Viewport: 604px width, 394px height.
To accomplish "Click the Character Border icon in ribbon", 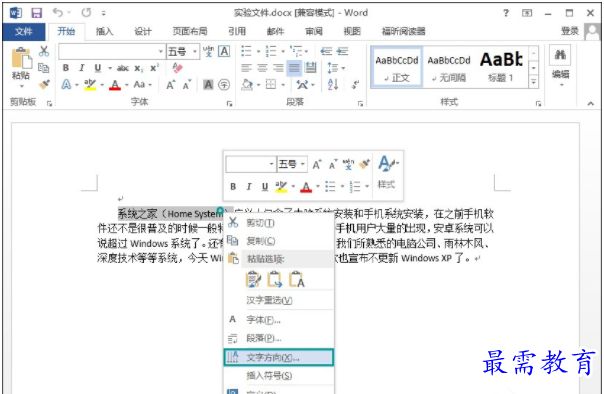I will [x=224, y=51].
